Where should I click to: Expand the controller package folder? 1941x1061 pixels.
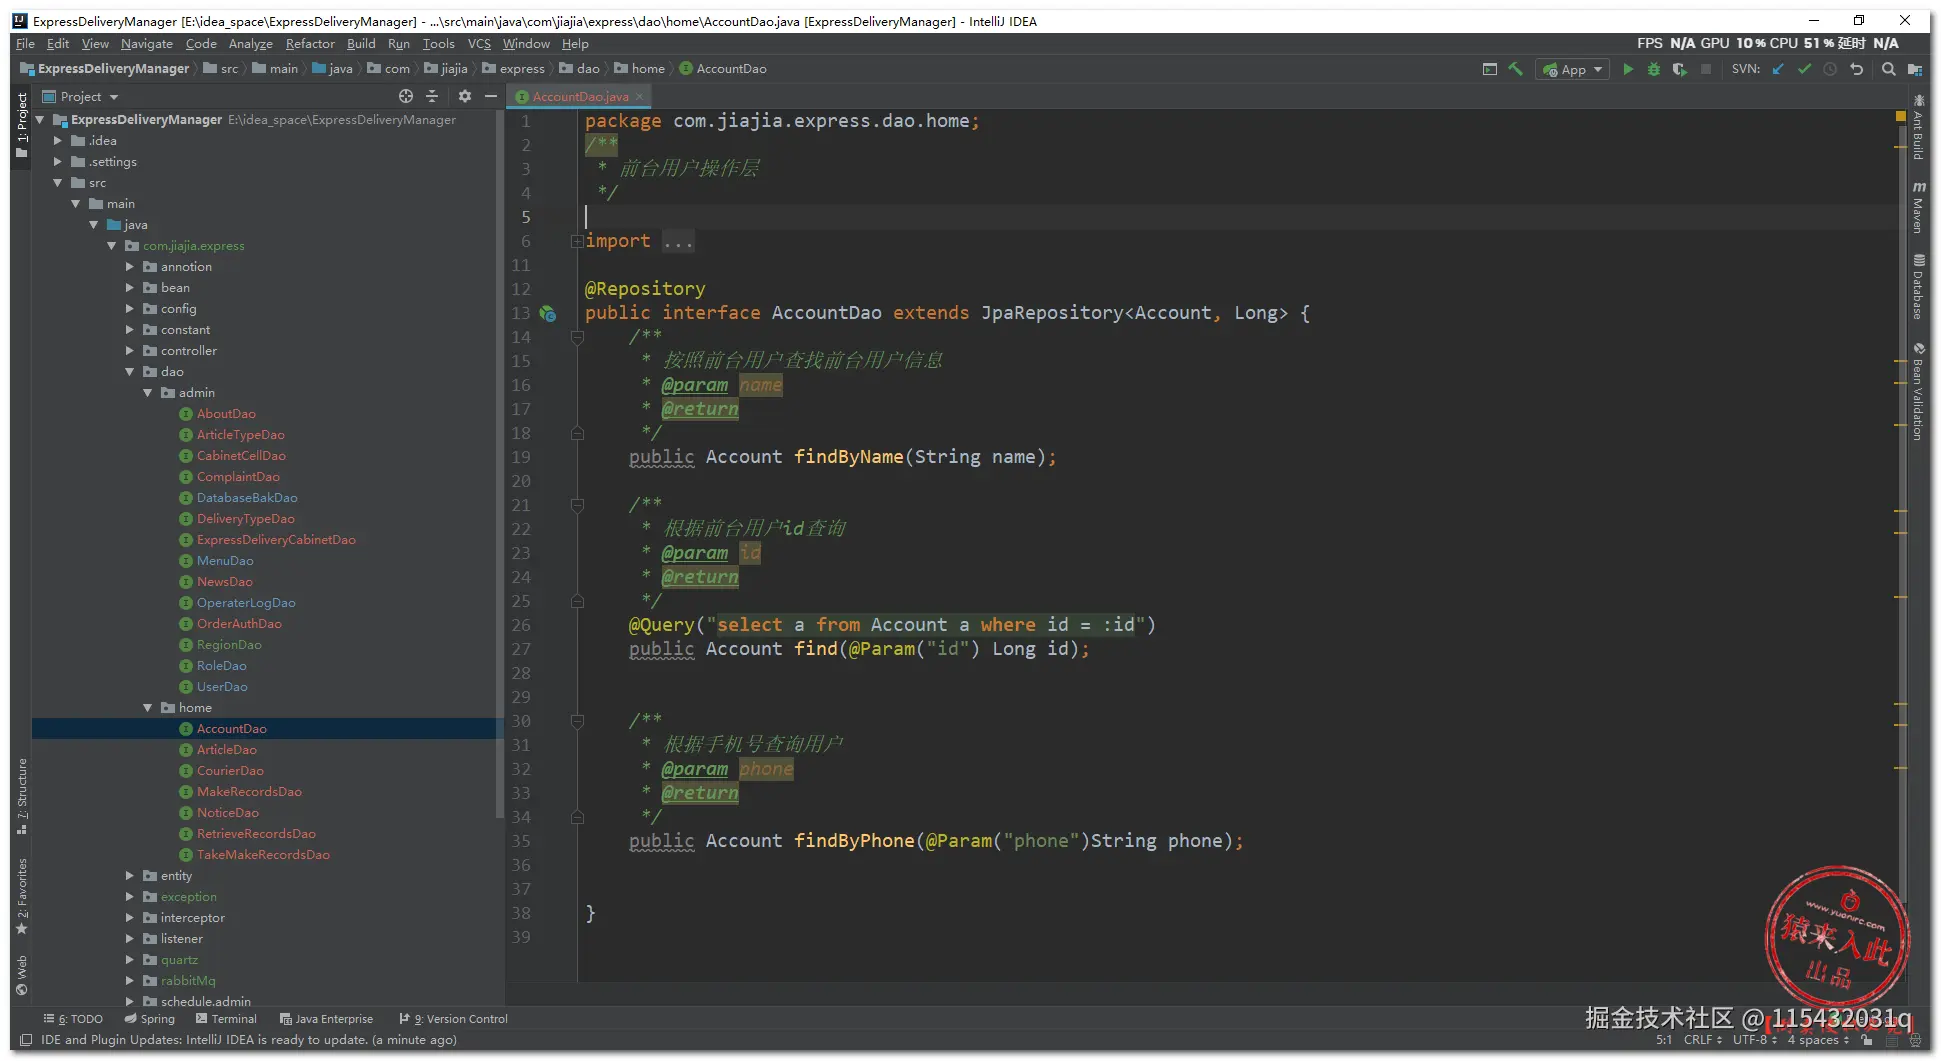(130, 351)
